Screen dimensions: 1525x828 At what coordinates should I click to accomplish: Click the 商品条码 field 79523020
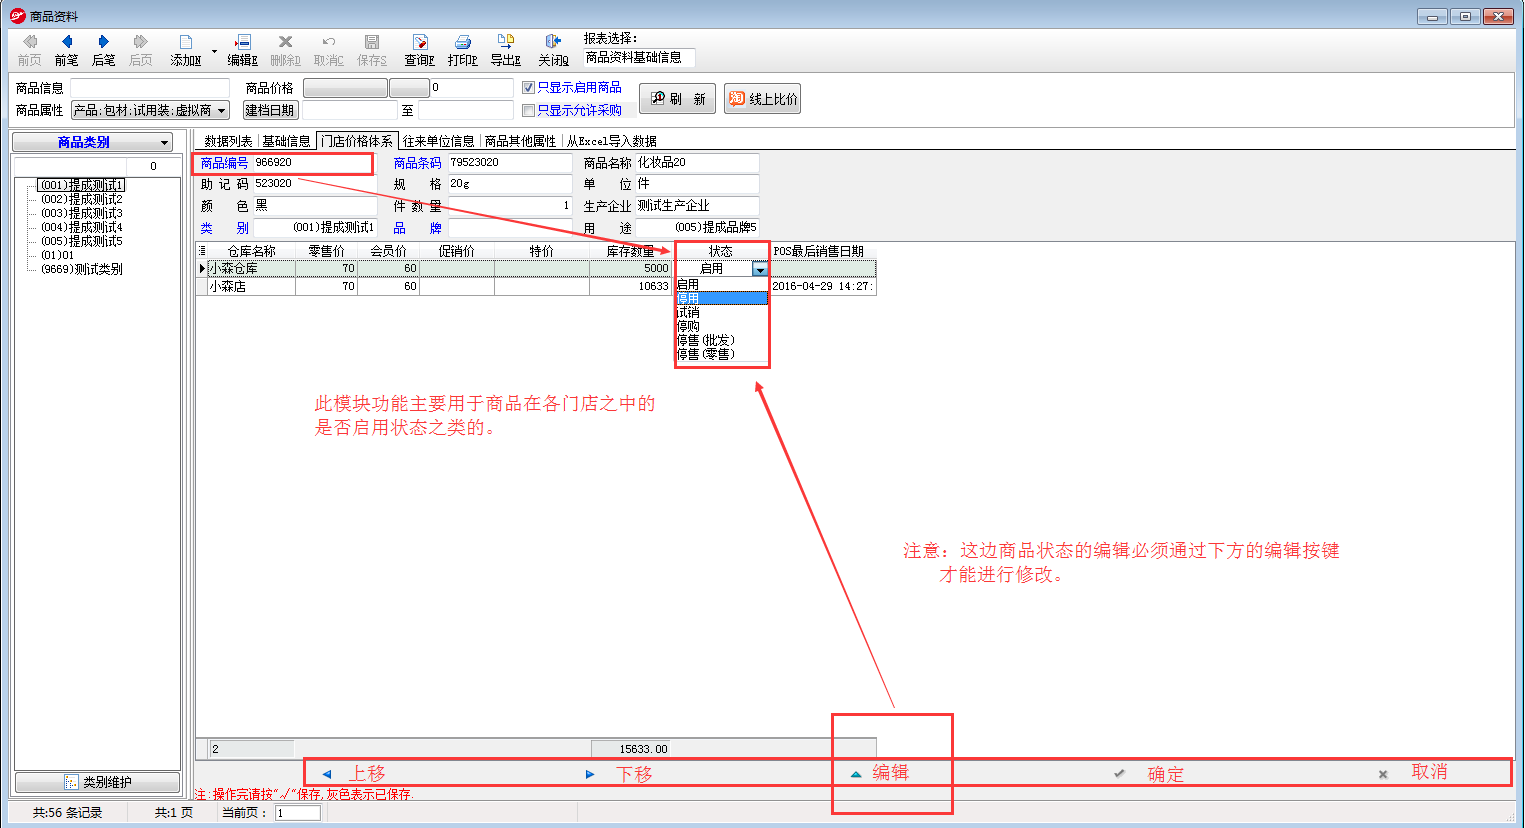tap(510, 162)
